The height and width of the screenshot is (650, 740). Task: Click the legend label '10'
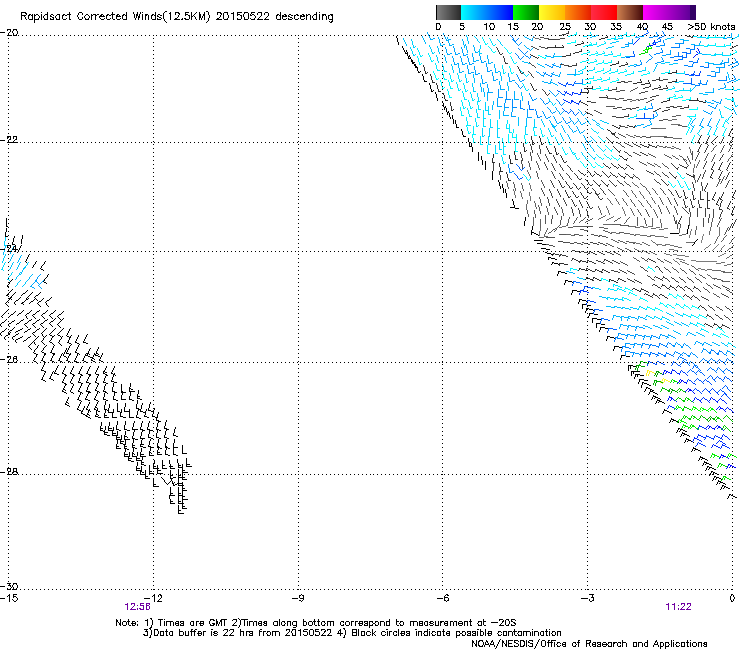click(x=489, y=27)
